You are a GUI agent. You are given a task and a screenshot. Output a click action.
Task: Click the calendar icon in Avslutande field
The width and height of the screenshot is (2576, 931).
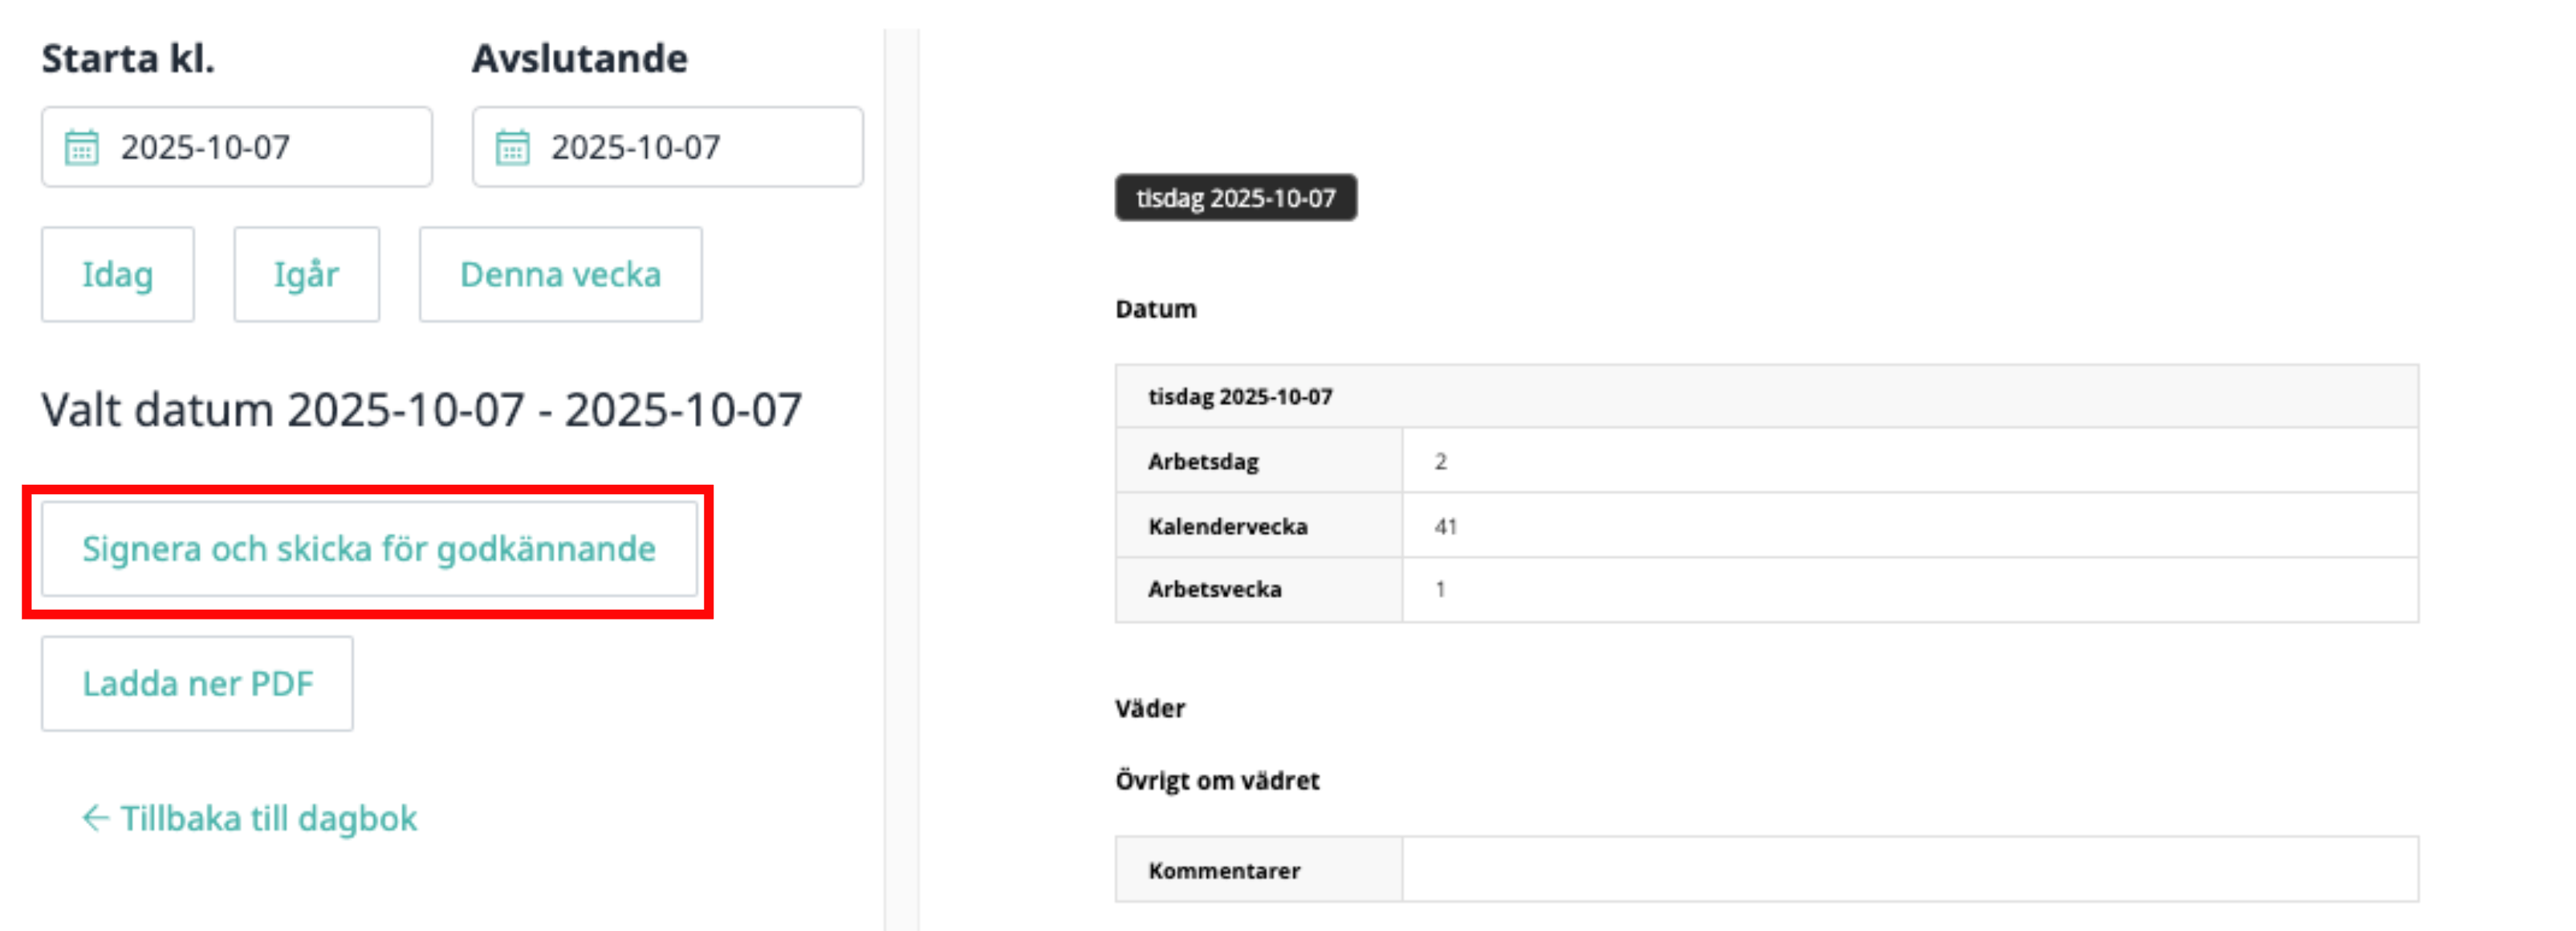512,148
